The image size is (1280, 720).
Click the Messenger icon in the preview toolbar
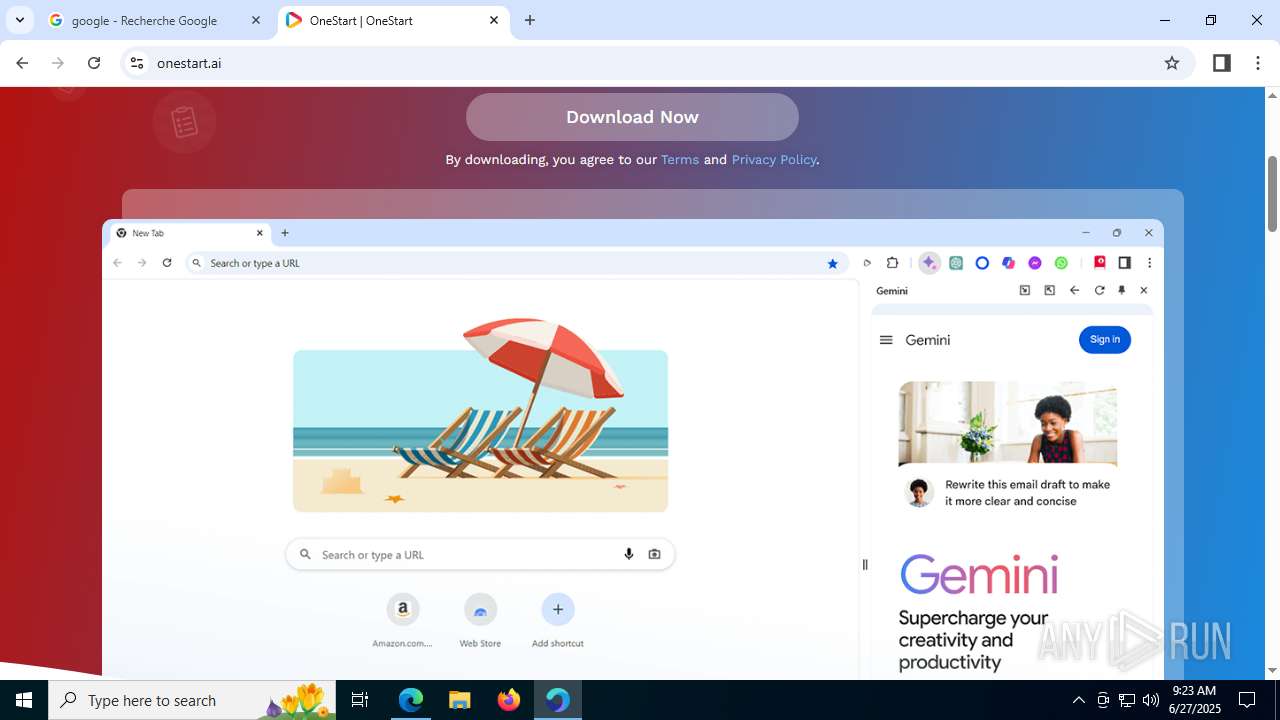coord(1035,263)
